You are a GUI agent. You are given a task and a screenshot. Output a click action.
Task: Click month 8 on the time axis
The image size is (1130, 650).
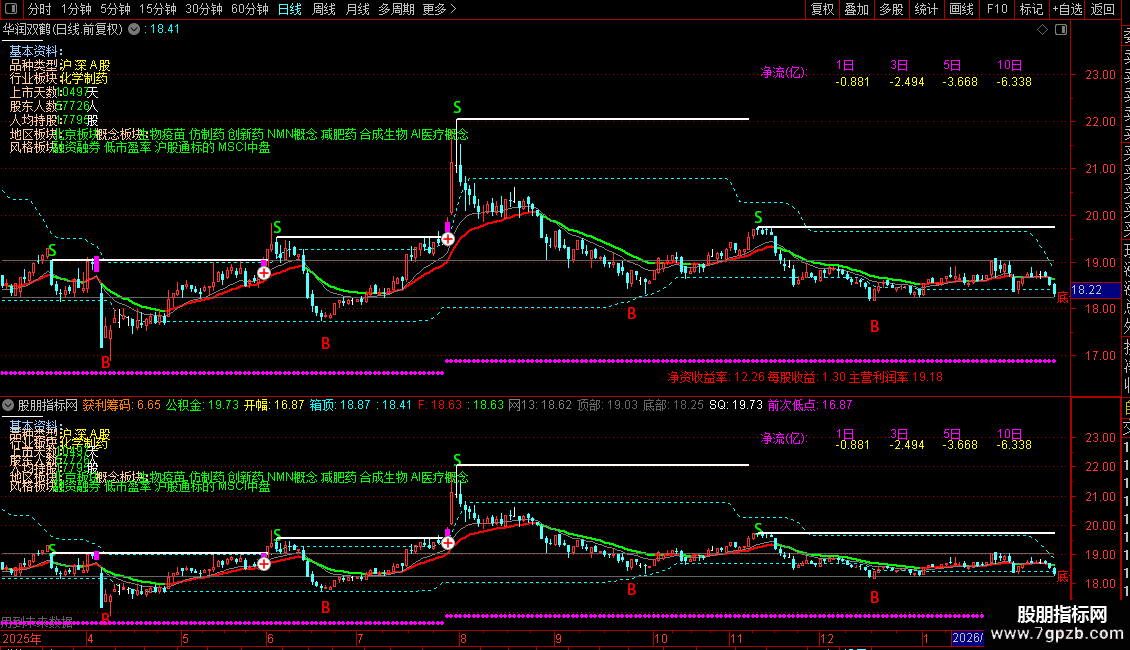click(463, 638)
